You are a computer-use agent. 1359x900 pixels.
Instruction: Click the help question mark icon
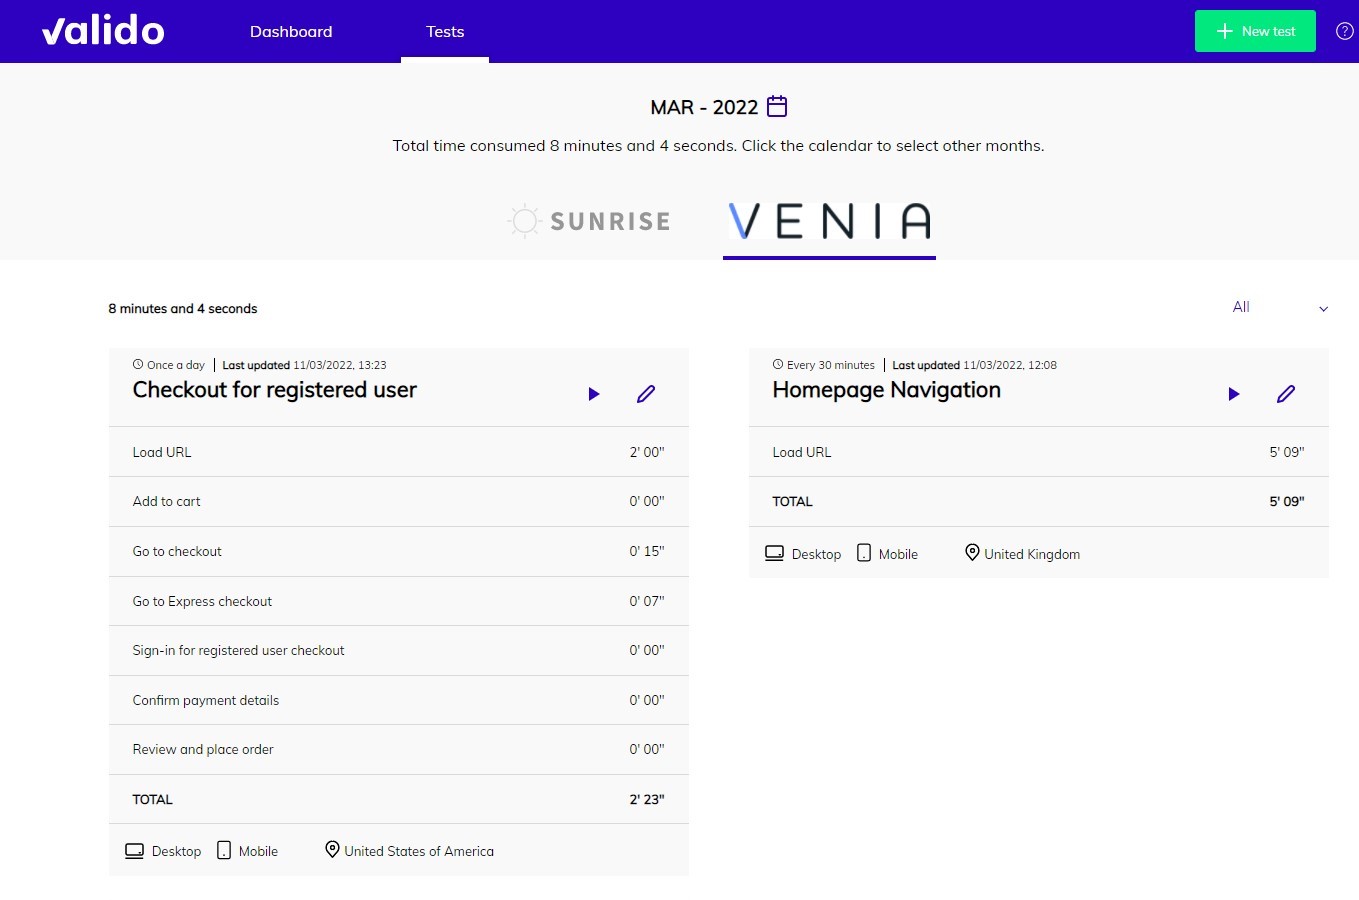point(1345,31)
